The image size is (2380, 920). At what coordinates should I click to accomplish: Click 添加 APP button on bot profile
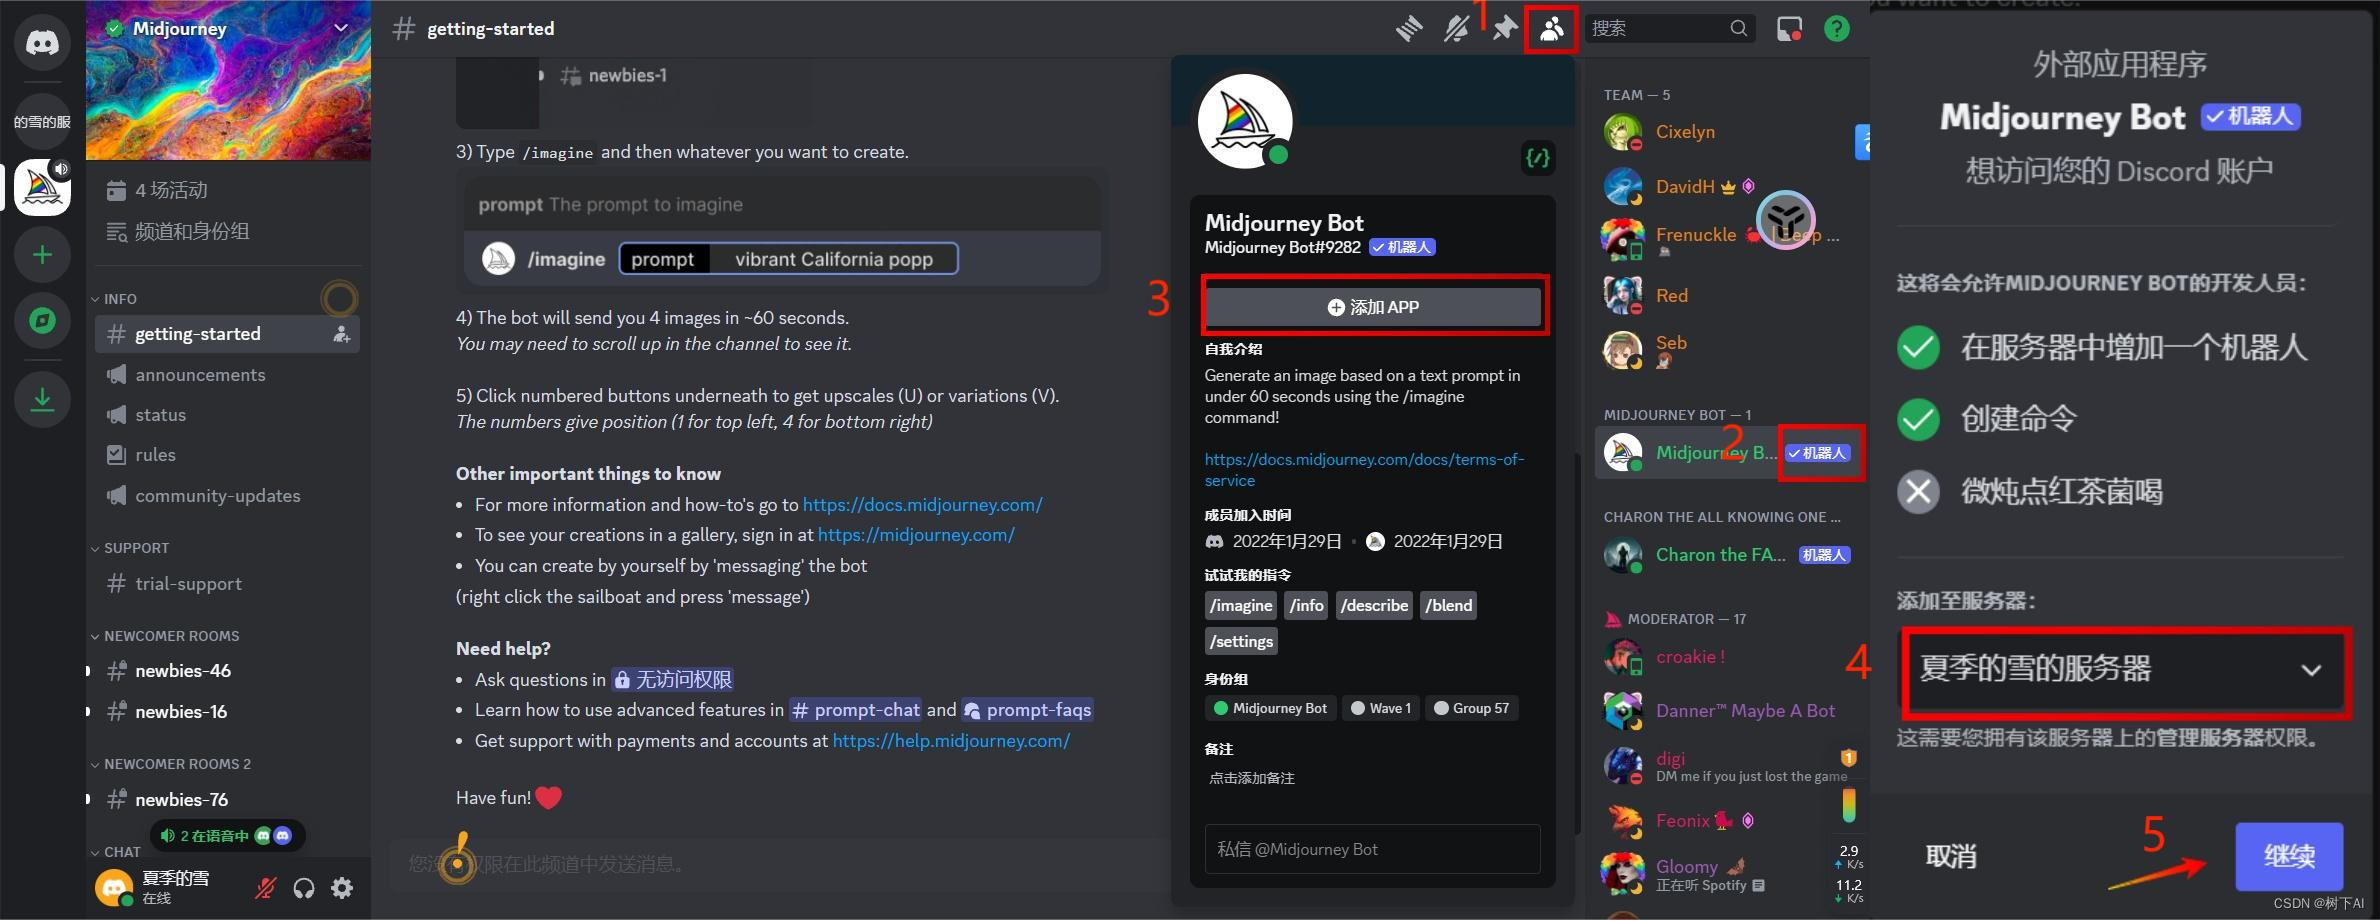pyautogui.click(x=1373, y=307)
